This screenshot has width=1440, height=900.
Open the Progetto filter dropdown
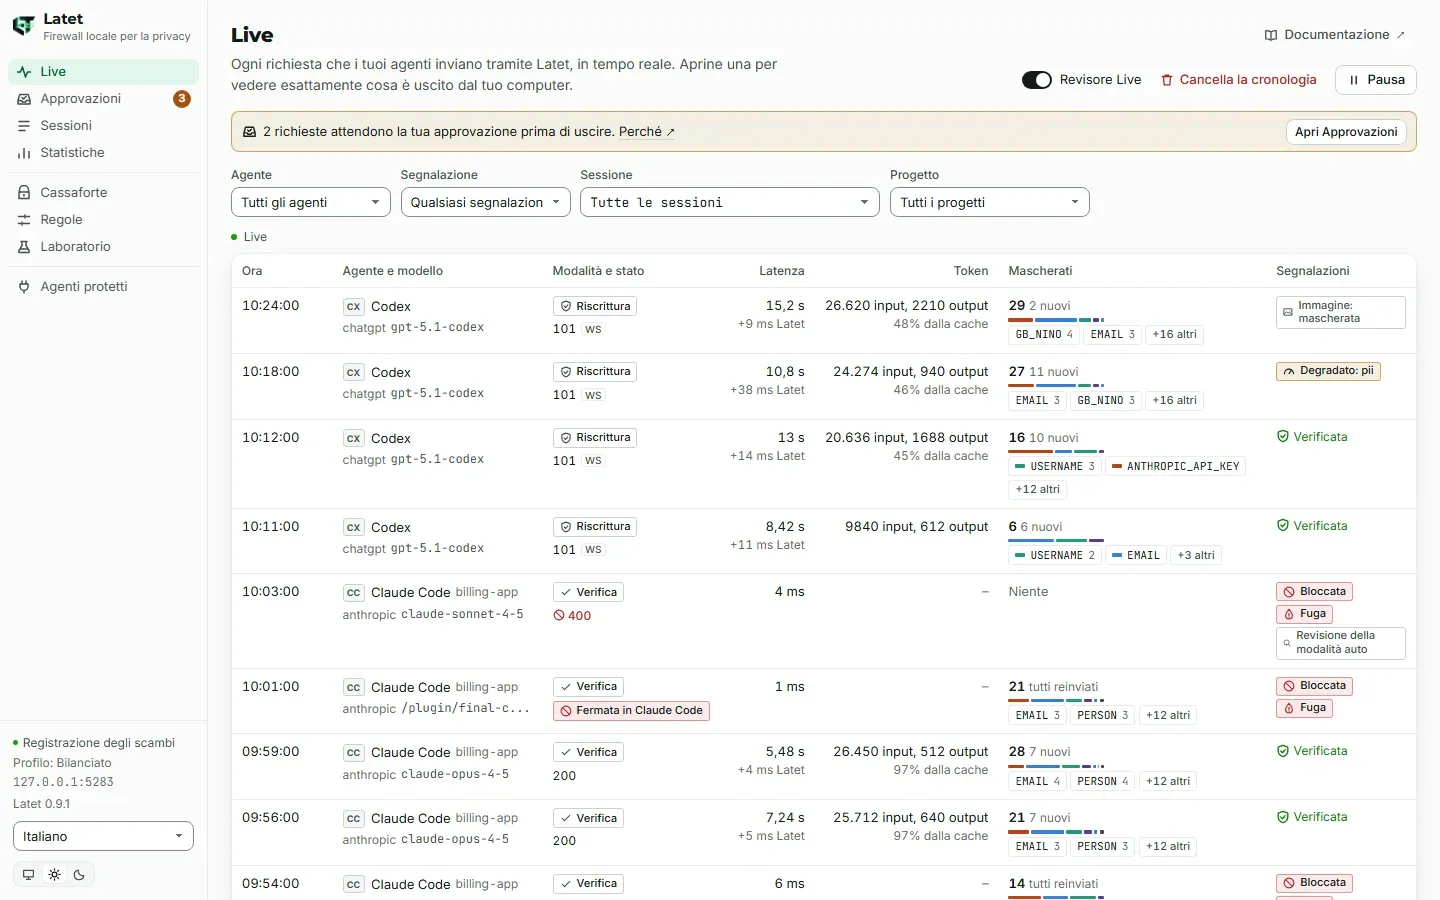[990, 202]
